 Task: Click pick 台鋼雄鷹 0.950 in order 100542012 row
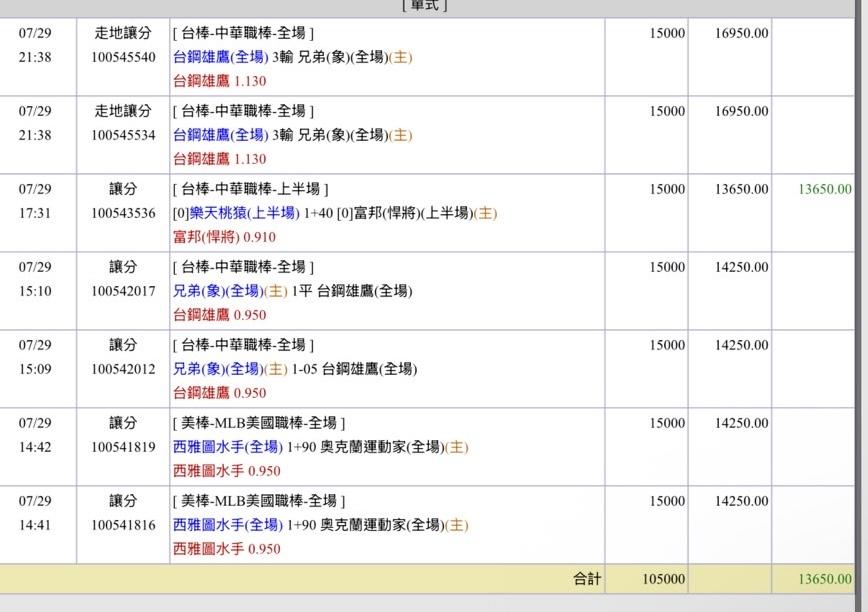pos(219,393)
